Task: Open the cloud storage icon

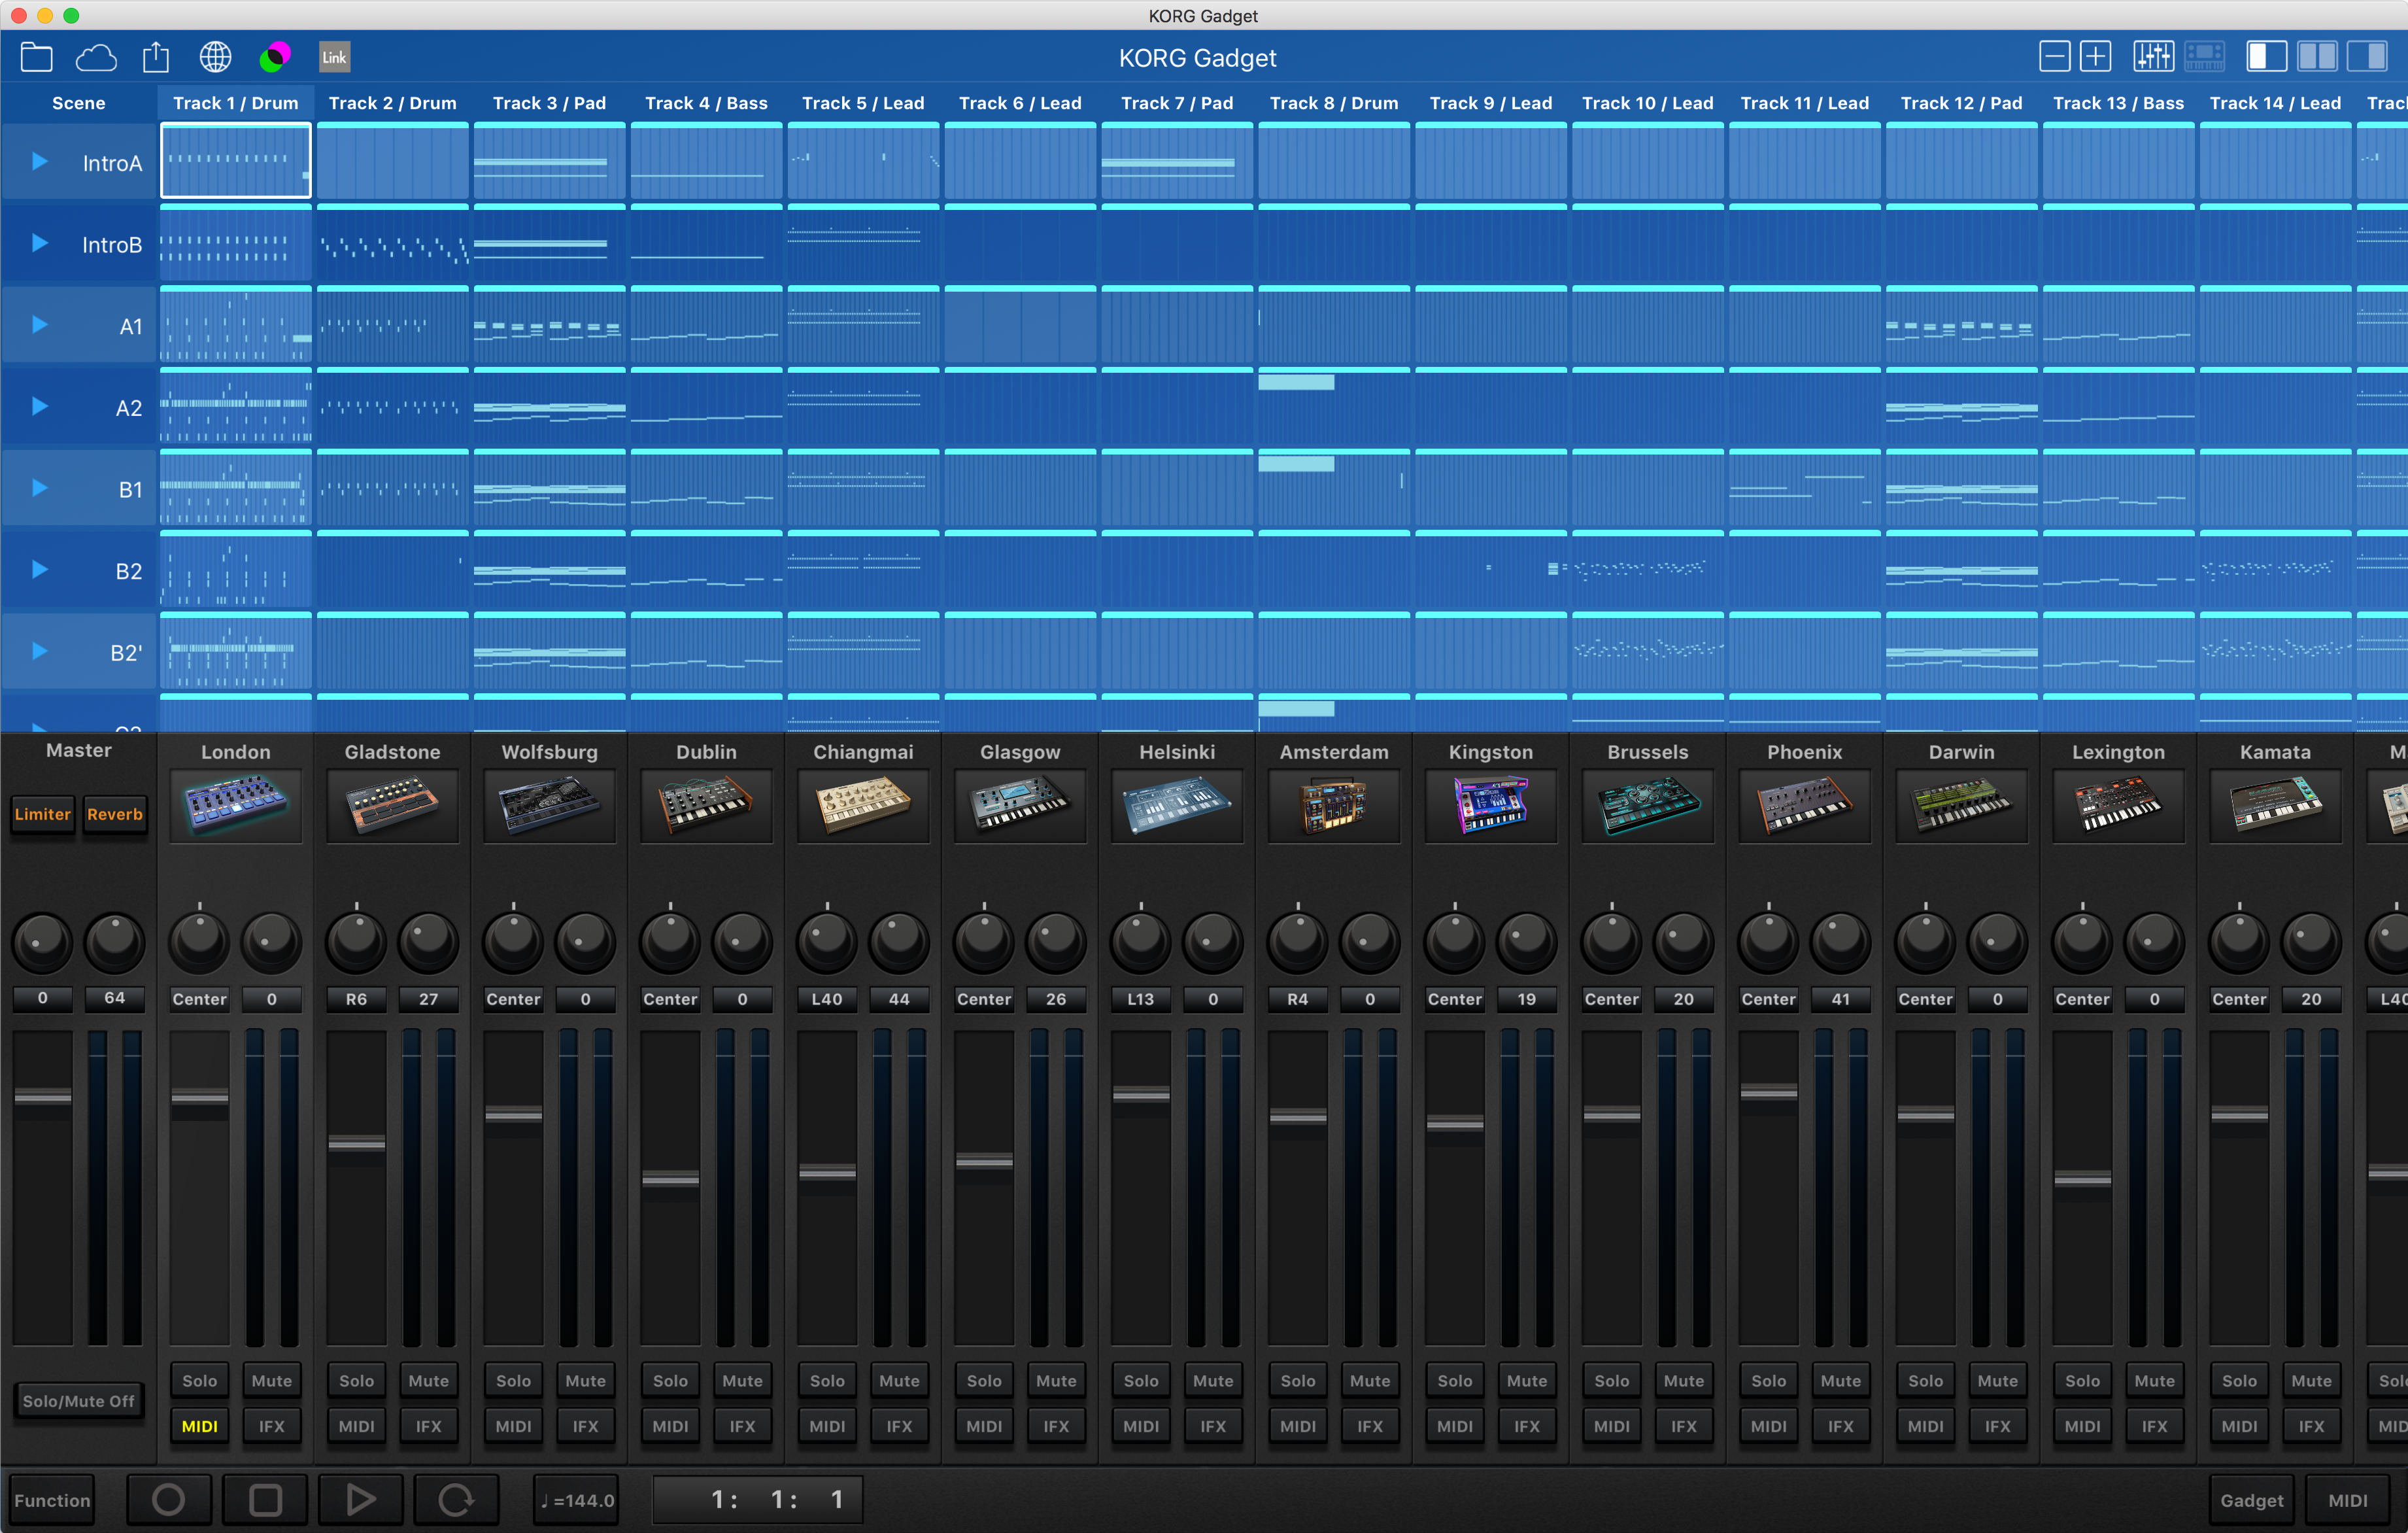Action: 96,57
